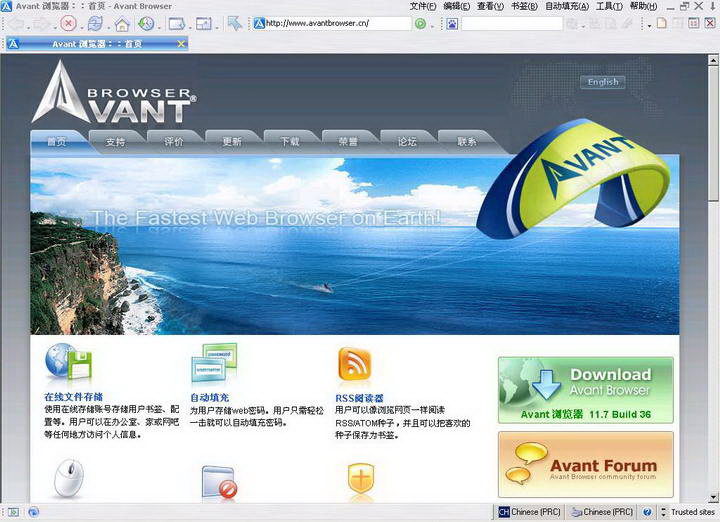The image size is (720, 522).
Task: Click the white mouse feature icon
Action: tap(69, 478)
